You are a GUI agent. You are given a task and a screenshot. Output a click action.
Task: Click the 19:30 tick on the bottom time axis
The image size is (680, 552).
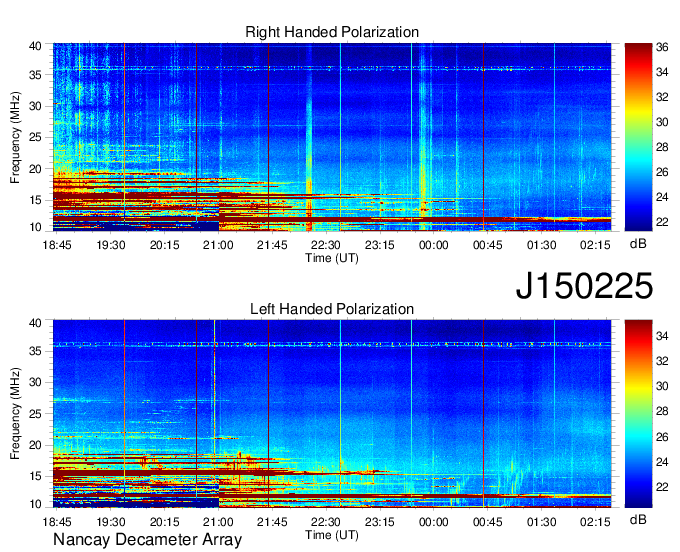111,522
